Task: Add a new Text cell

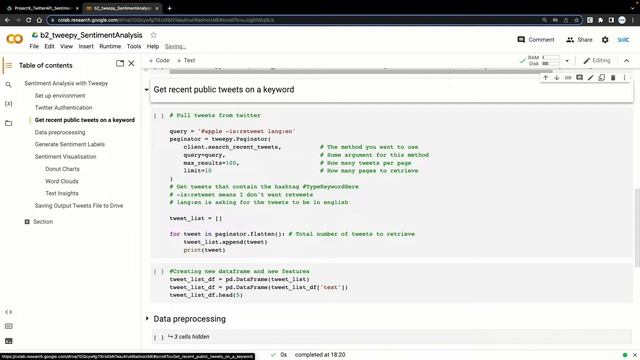Action: (x=186, y=60)
